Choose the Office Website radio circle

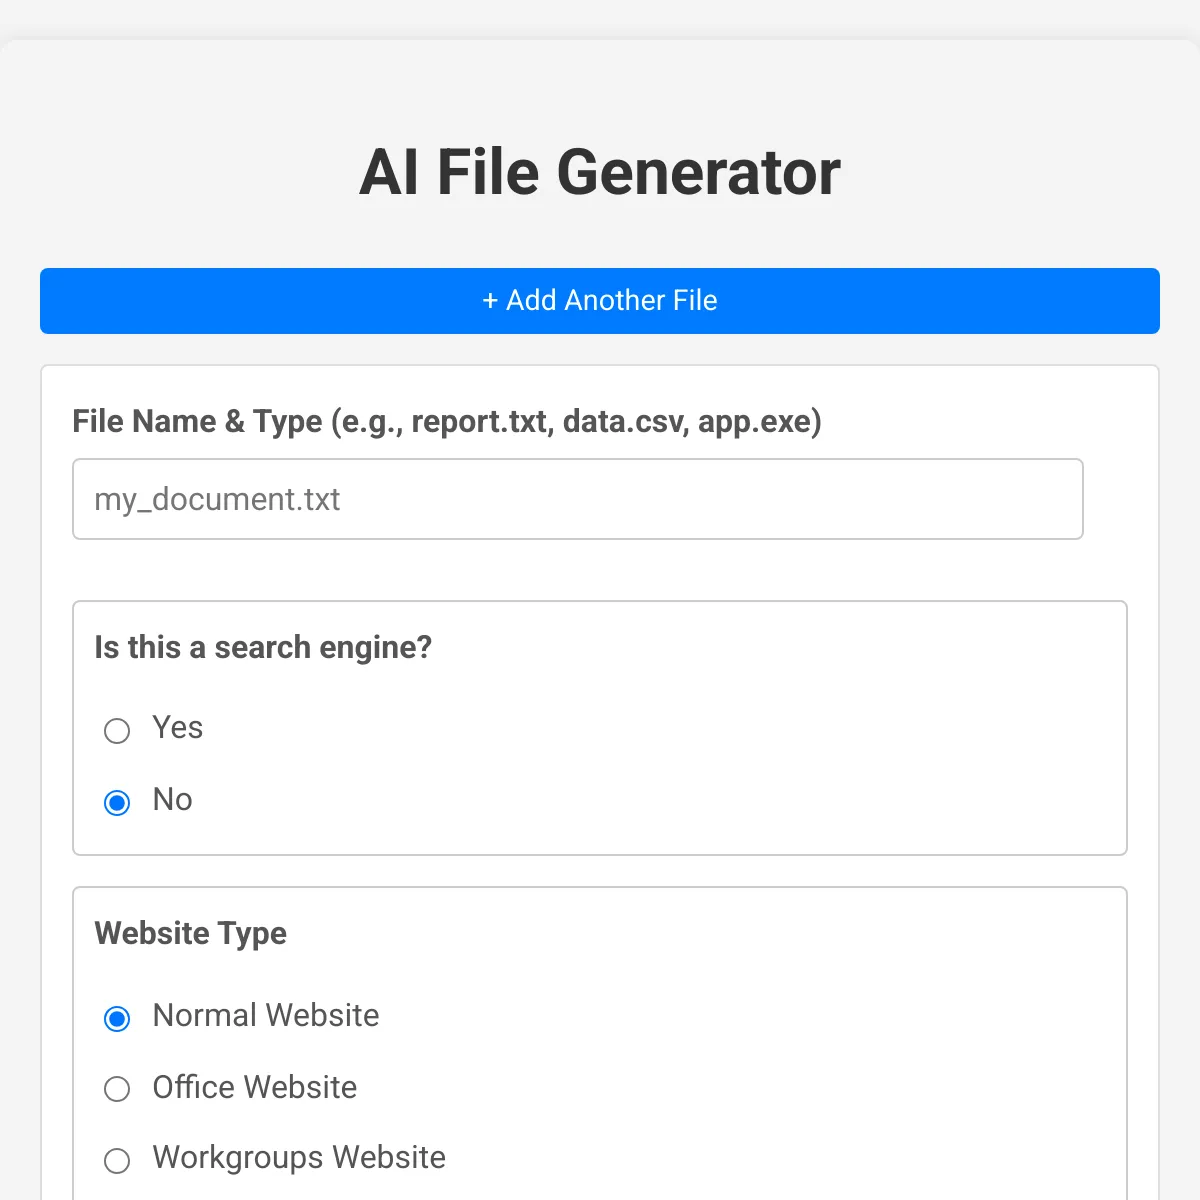coord(117,1089)
